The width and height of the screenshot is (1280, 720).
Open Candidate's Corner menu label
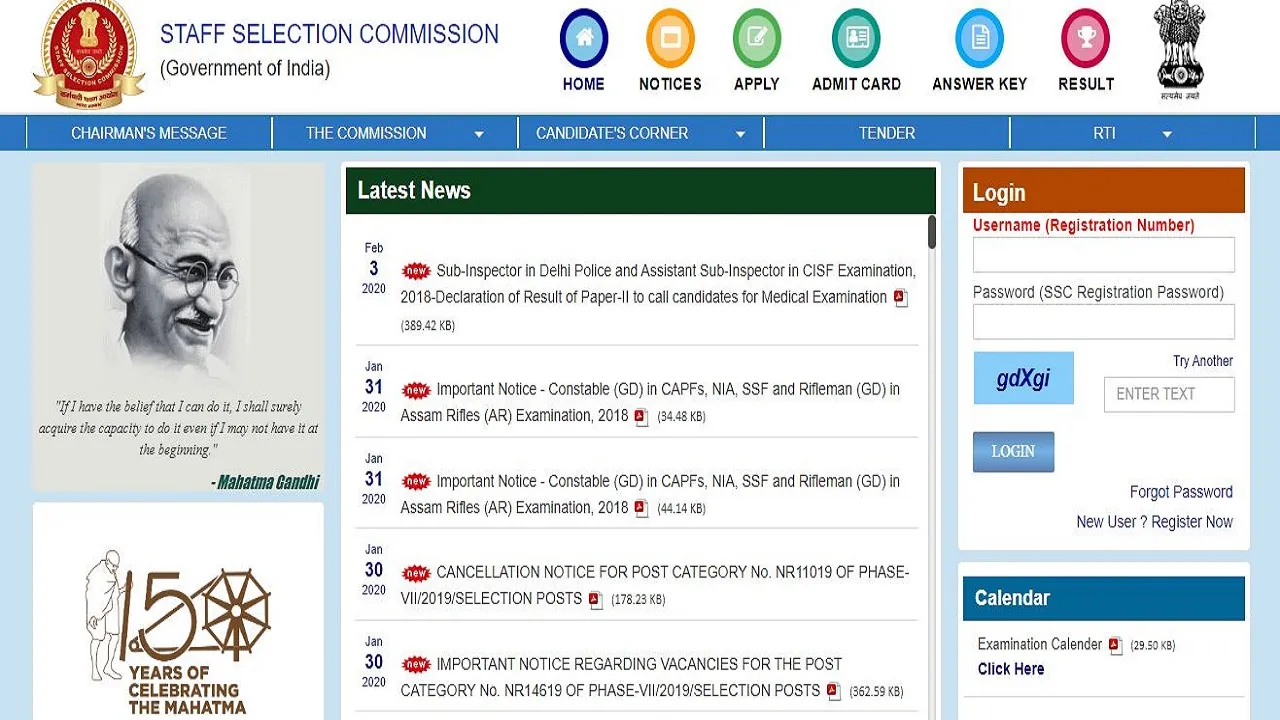pyautogui.click(x=612, y=133)
